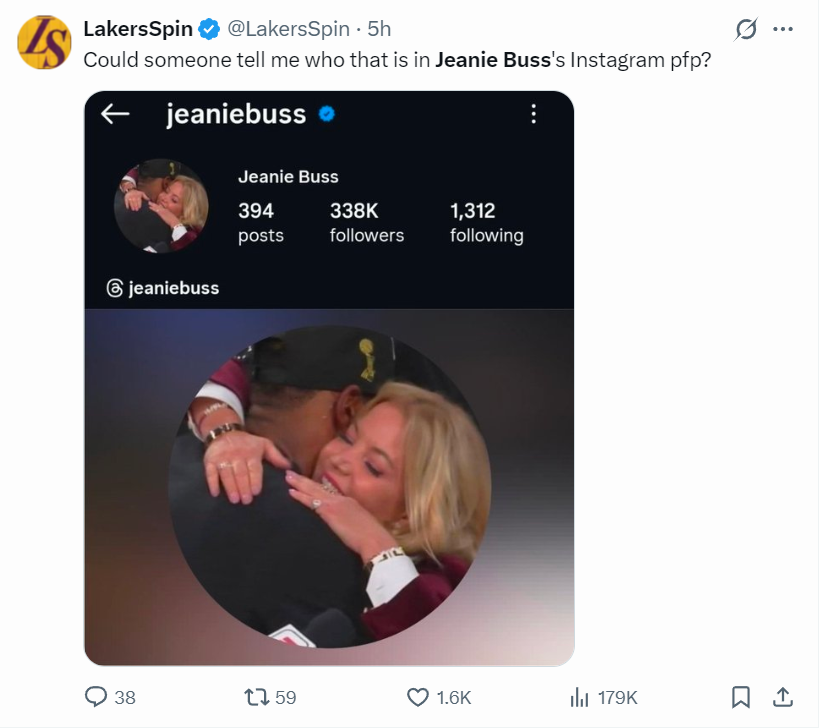Click the reply icon with 38 comments
825x728 pixels.
tap(97, 697)
